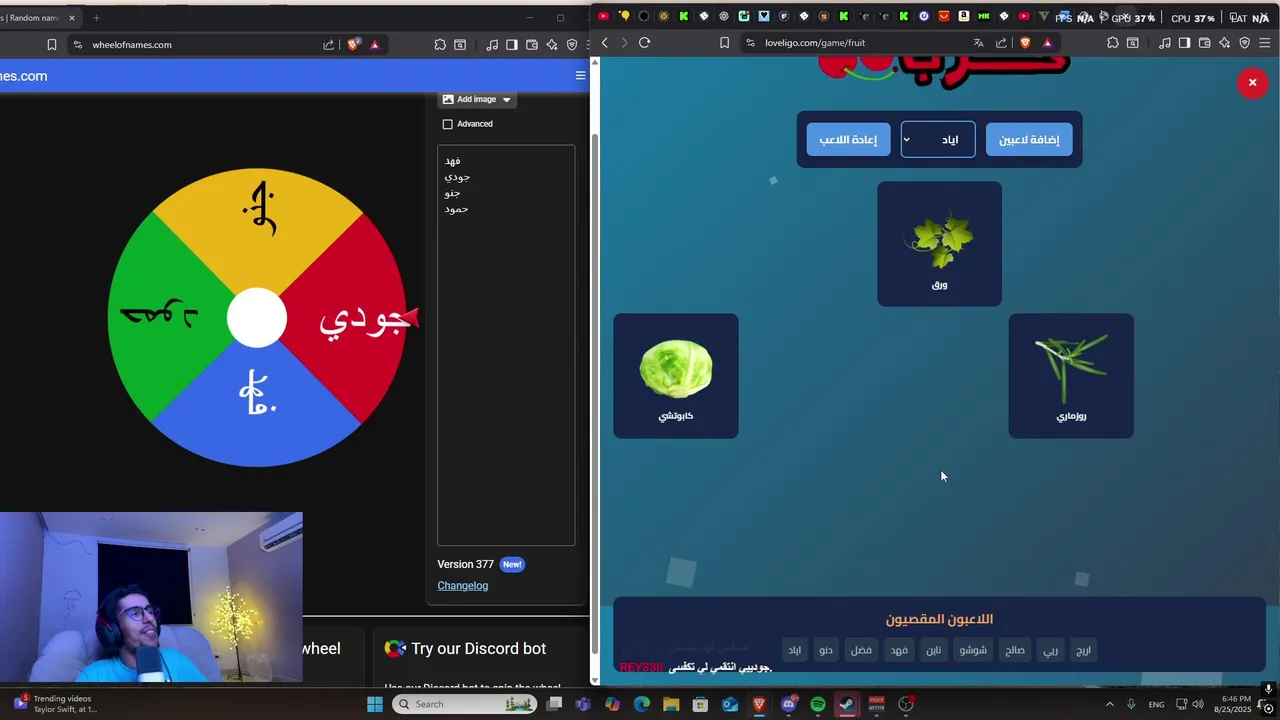Open Brave Wallet in left browser
The width and height of the screenshot is (1280, 720).
pos(532,44)
